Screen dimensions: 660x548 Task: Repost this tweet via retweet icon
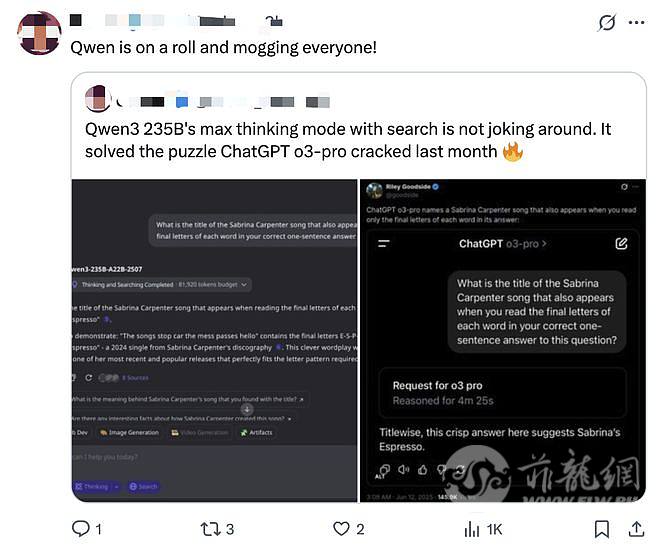(209, 529)
